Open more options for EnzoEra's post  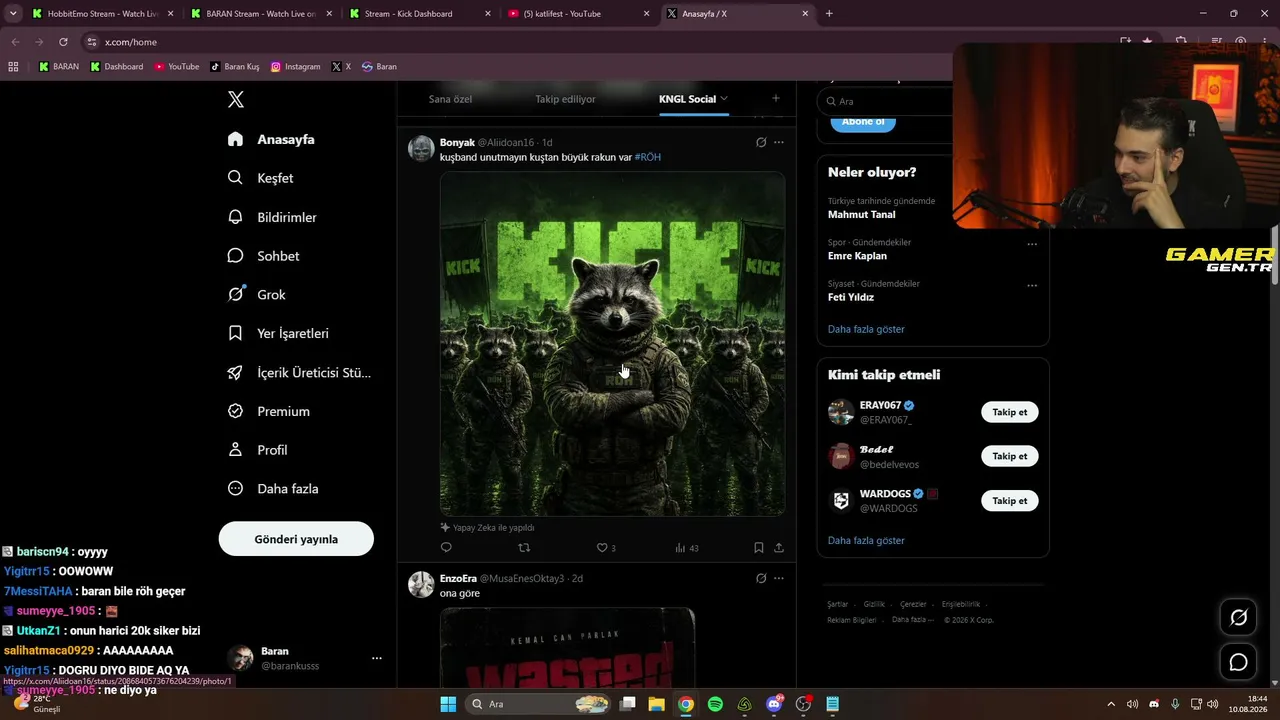(x=779, y=578)
